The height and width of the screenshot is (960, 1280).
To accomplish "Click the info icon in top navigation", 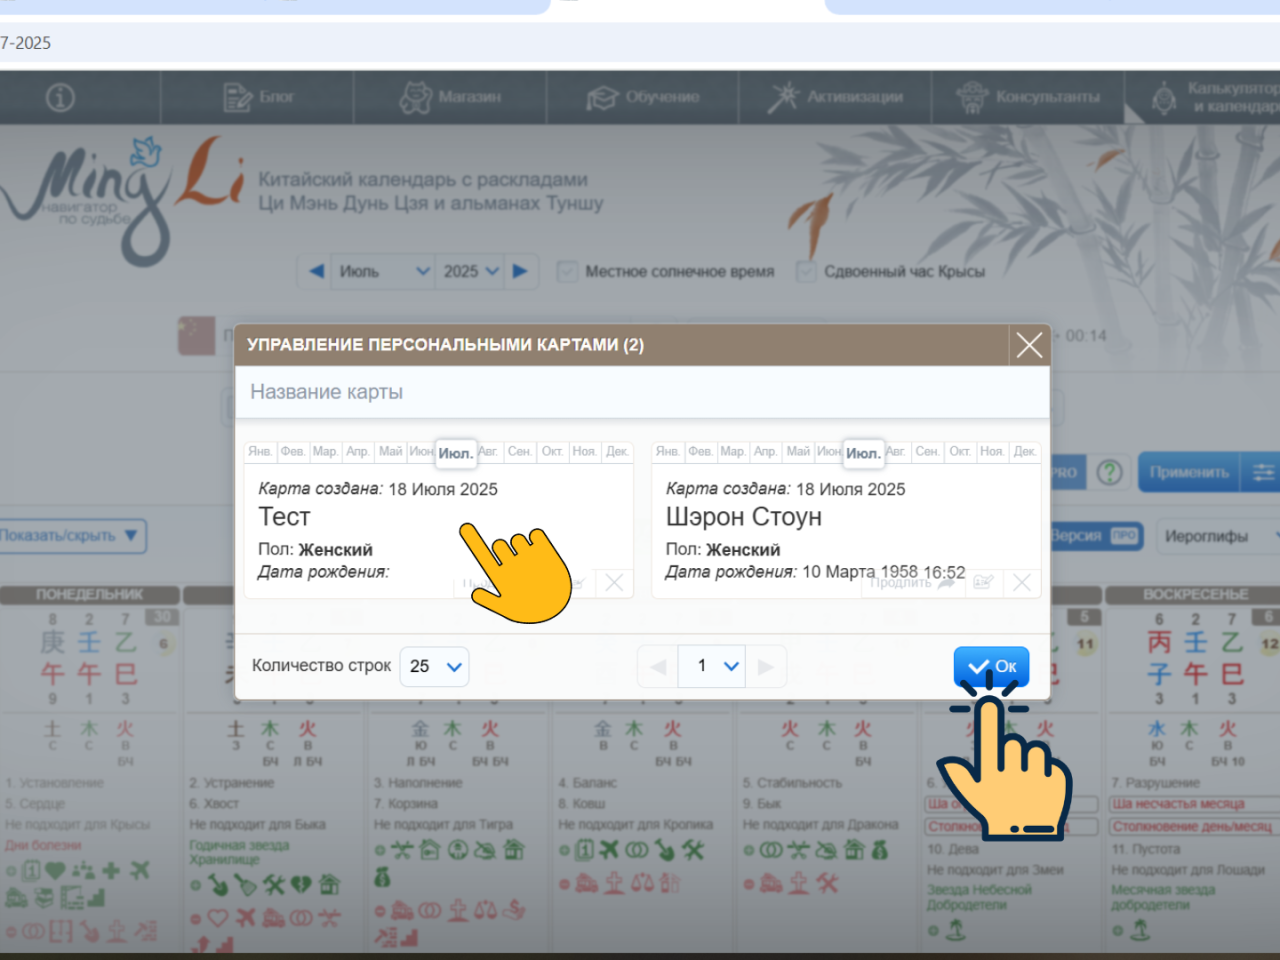I will [x=60, y=98].
